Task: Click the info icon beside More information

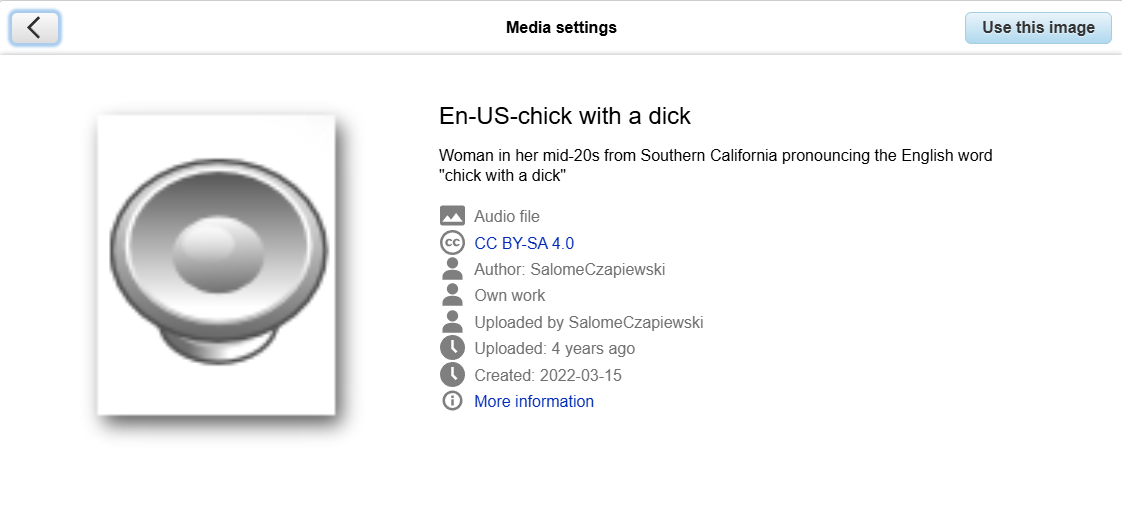Action: [x=452, y=402]
